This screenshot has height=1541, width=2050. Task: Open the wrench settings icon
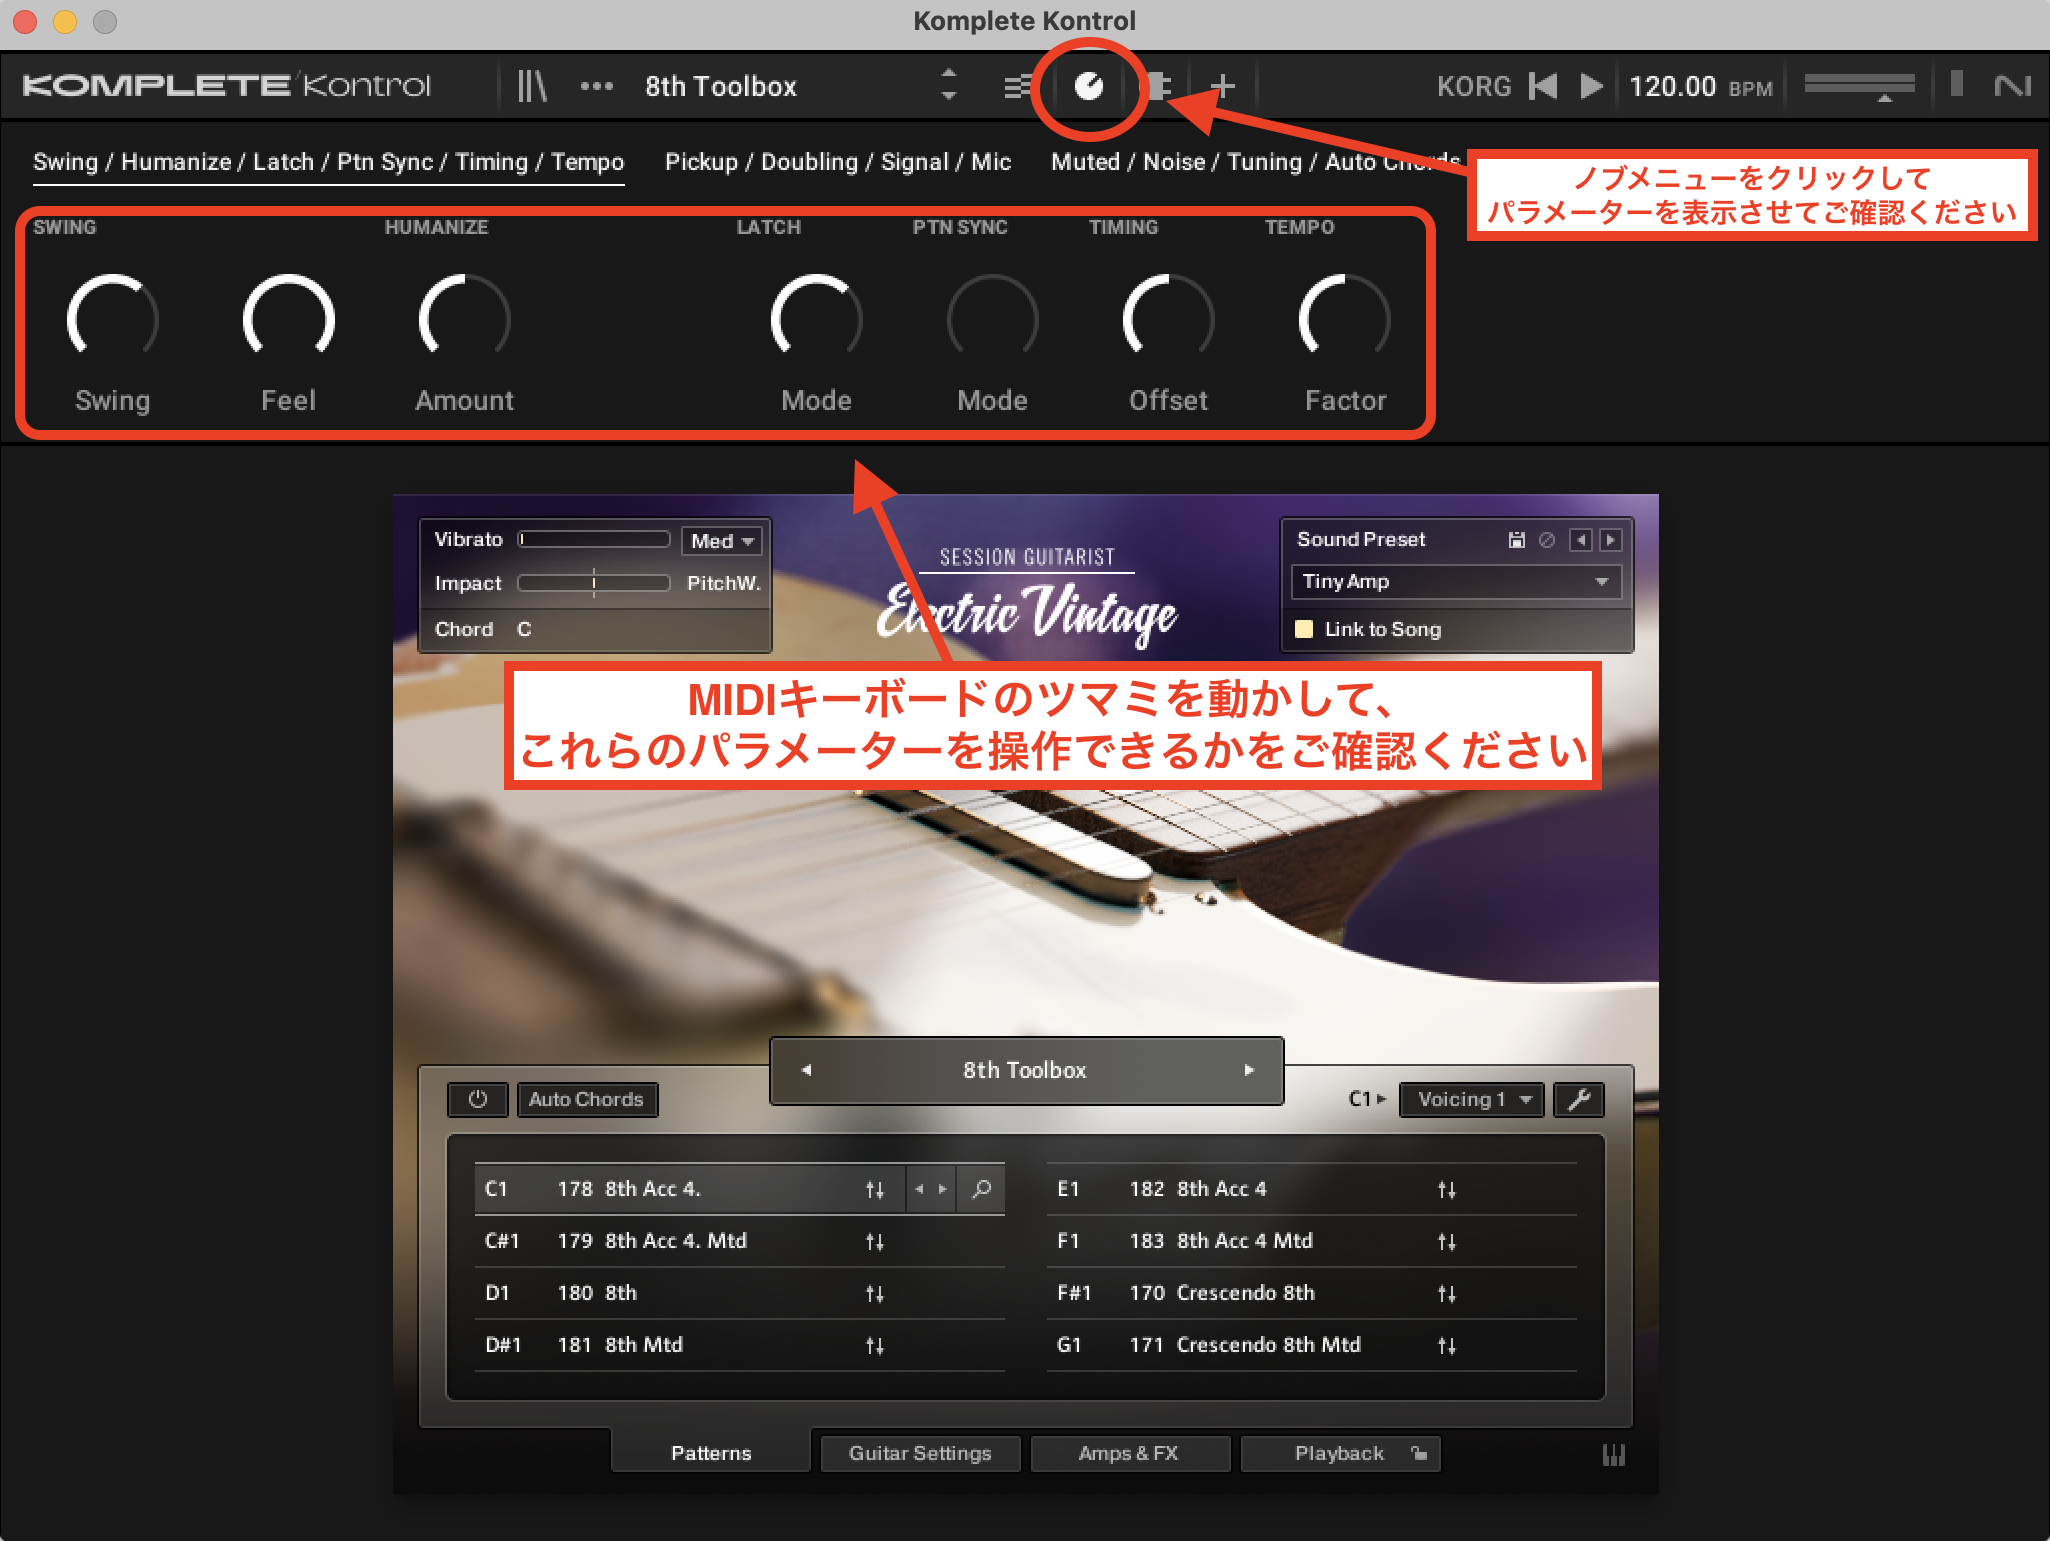point(1579,1099)
